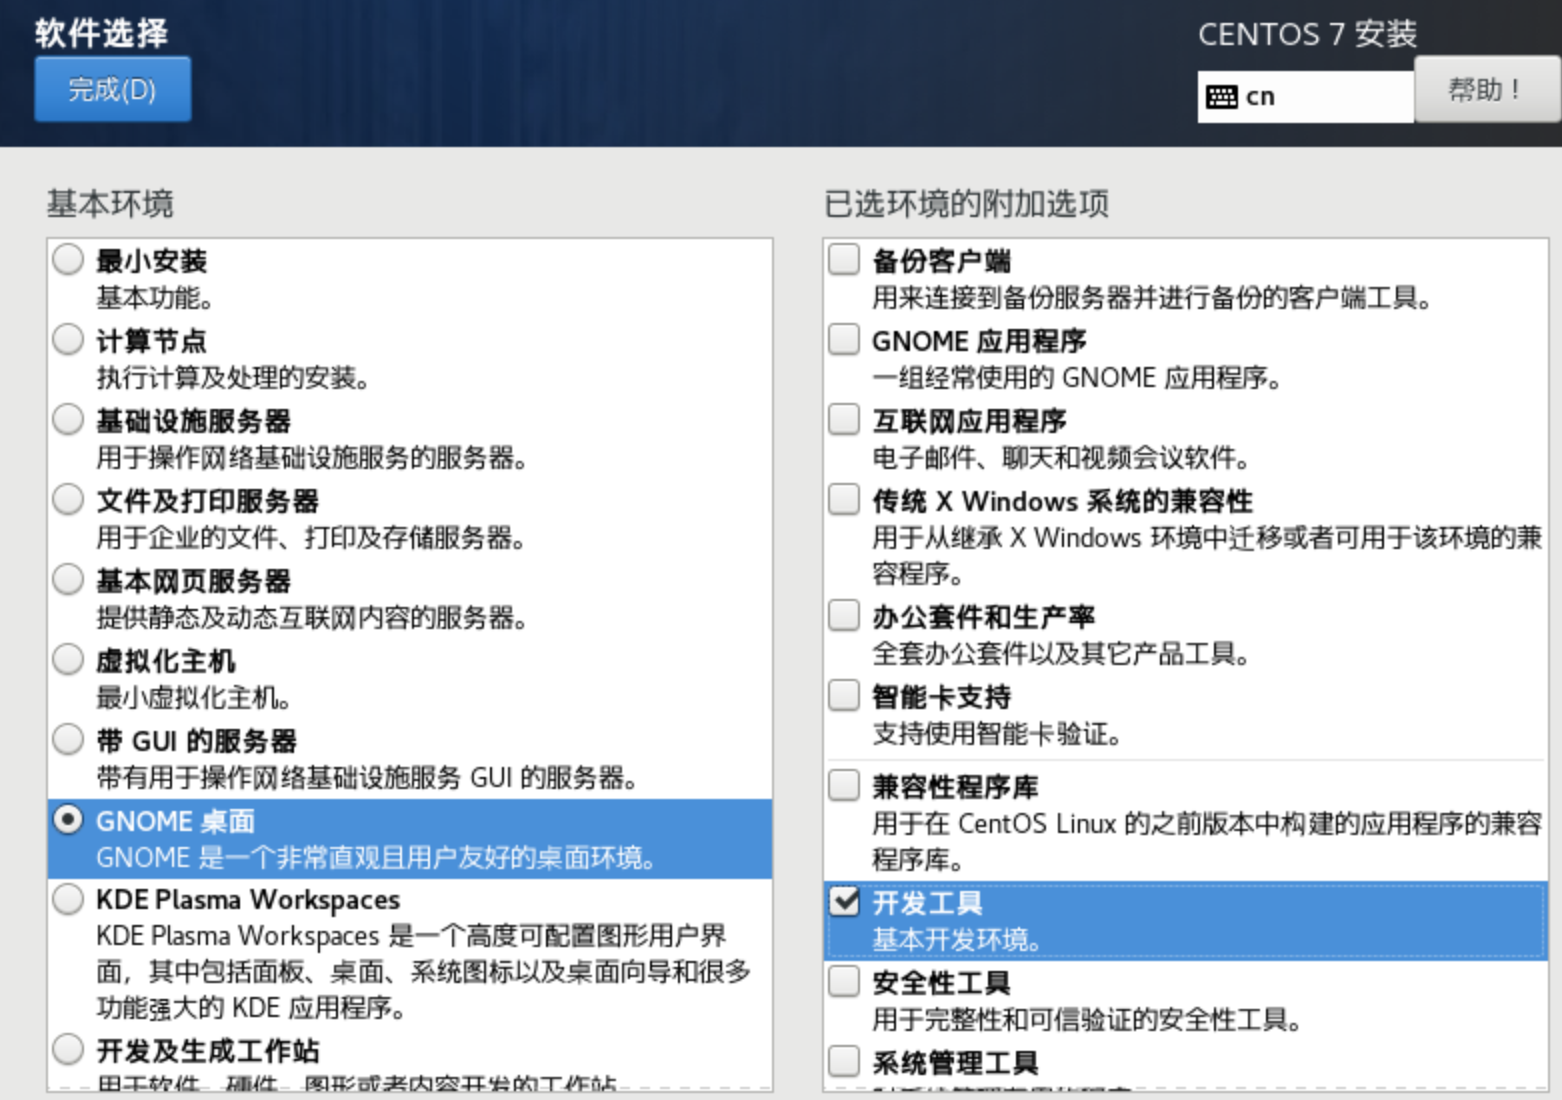Screen dimensions: 1562x1100
Task: Click the 系统管理工具 add-on label
Action: pyautogui.click(x=955, y=1063)
